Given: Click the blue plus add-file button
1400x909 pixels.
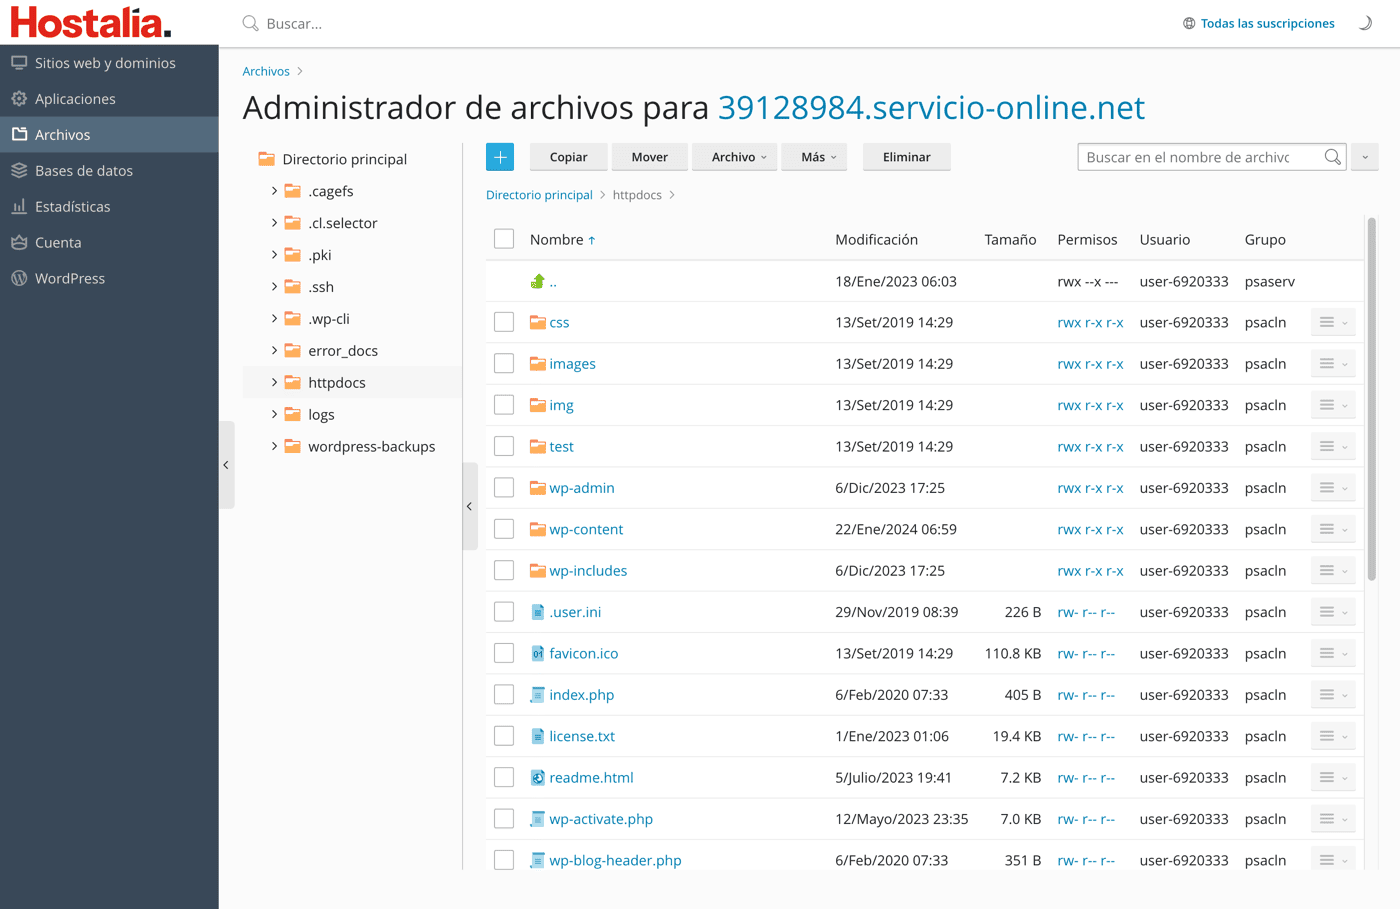Looking at the screenshot, I should tap(500, 157).
